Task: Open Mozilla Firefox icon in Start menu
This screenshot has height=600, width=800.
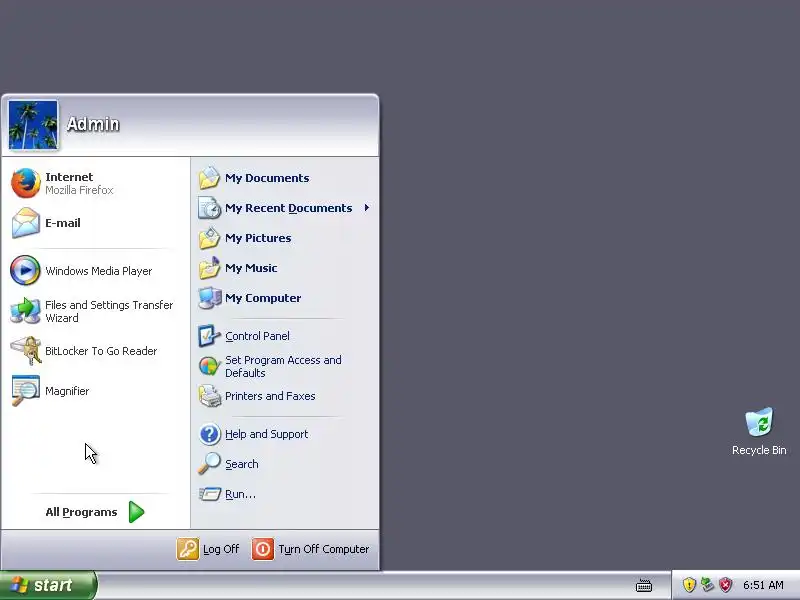Action: pos(26,183)
